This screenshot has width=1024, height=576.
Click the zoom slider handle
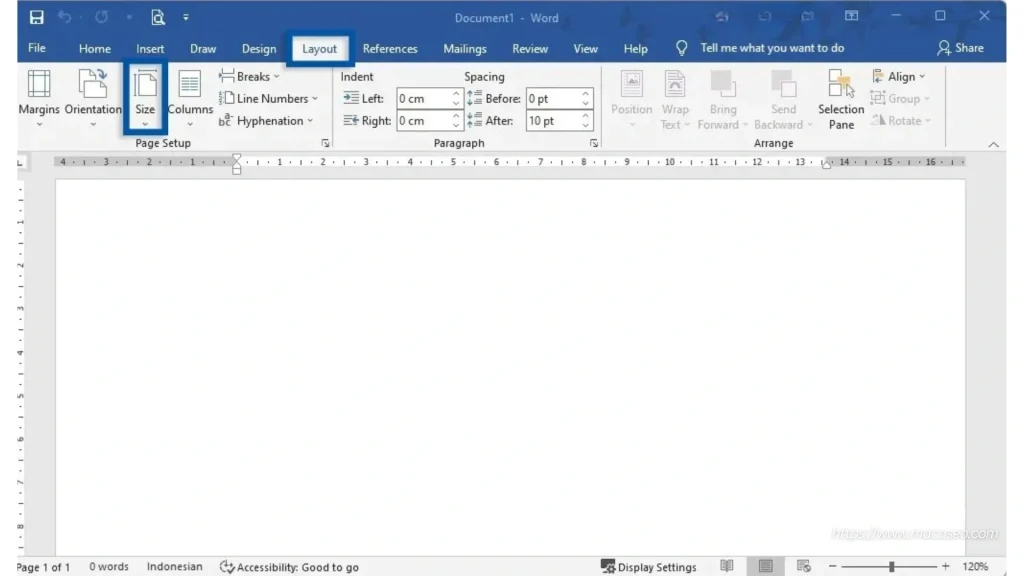tap(891, 567)
